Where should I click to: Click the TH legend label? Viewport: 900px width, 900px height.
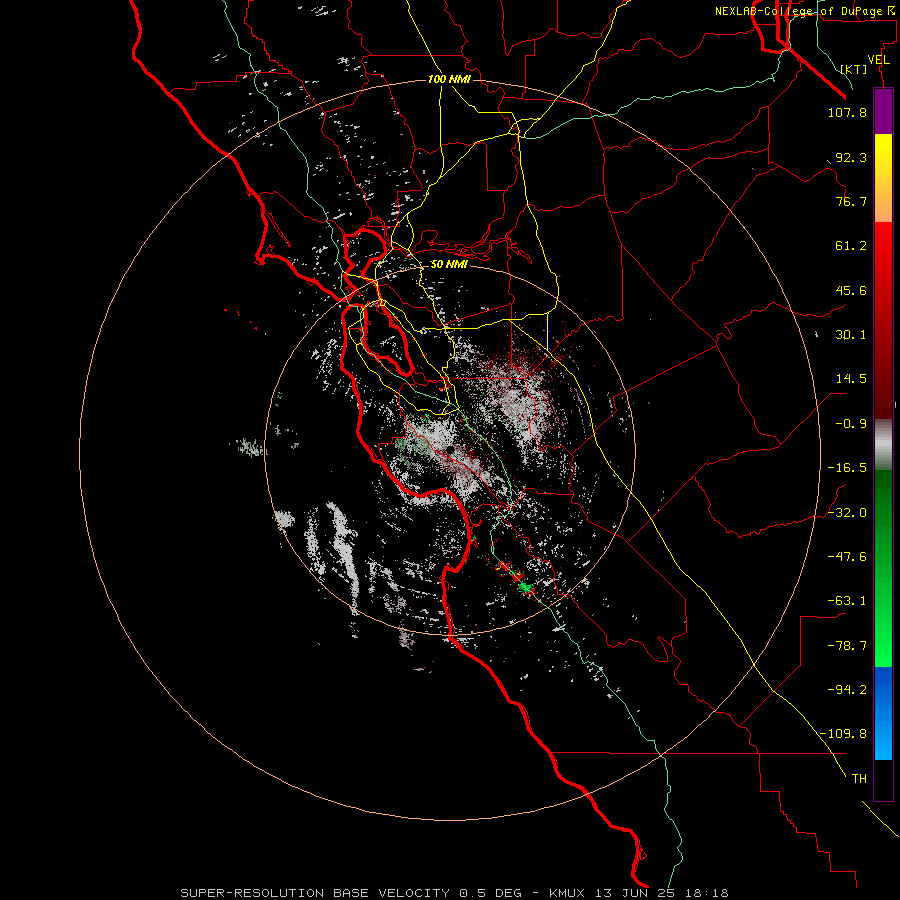(859, 779)
